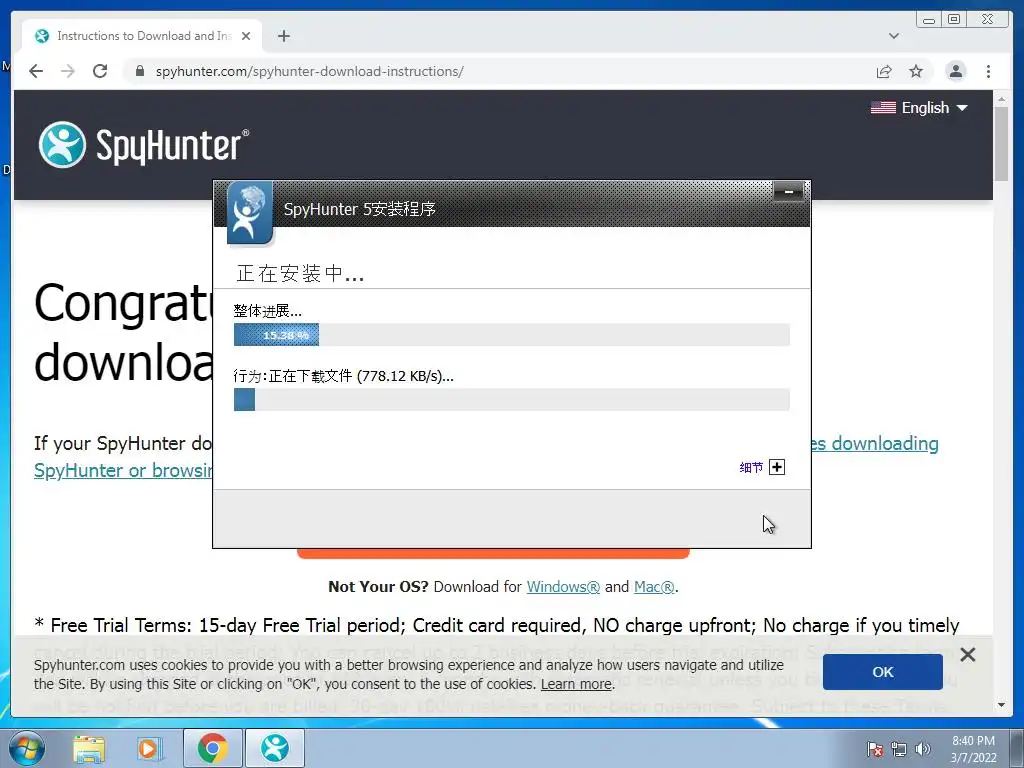Open Windows Explorer from the taskbar
Screen dimensions: 1024x768
(89, 748)
